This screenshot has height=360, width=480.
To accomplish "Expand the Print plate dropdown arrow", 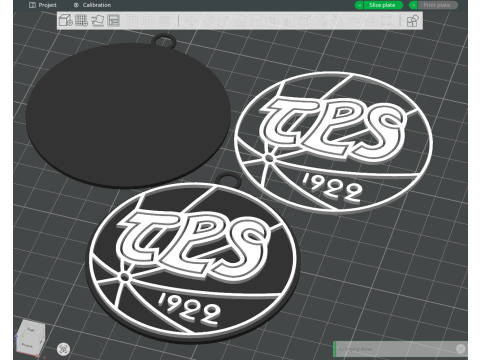I will point(413,5).
